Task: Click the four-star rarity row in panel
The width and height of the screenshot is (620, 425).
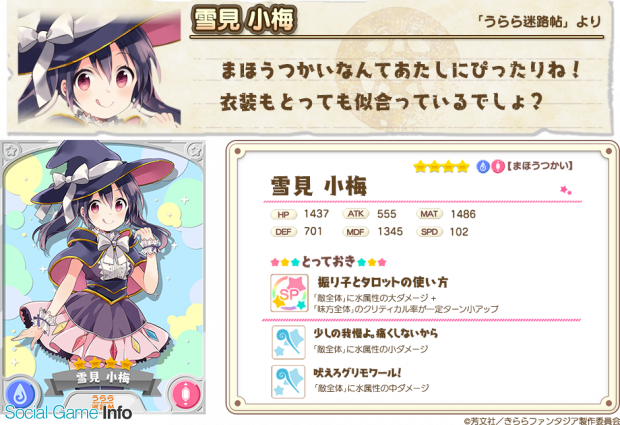Action: [x=441, y=167]
